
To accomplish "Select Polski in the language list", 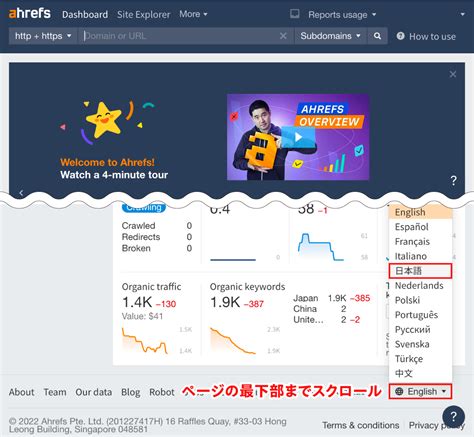I will (x=420, y=300).
